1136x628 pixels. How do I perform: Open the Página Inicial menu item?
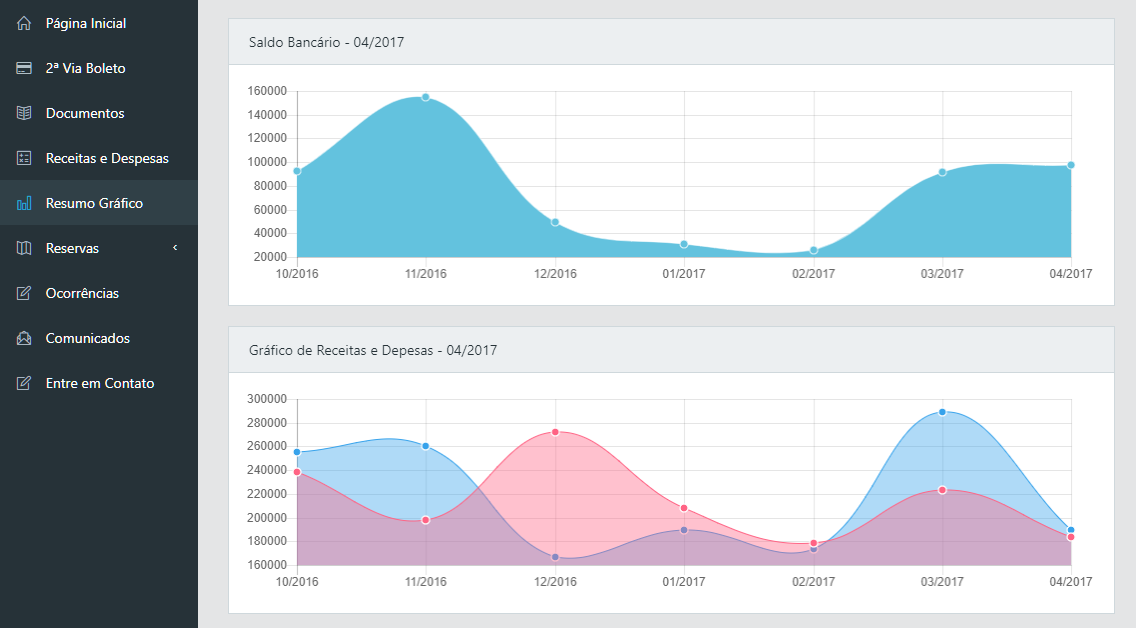click(x=86, y=23)
